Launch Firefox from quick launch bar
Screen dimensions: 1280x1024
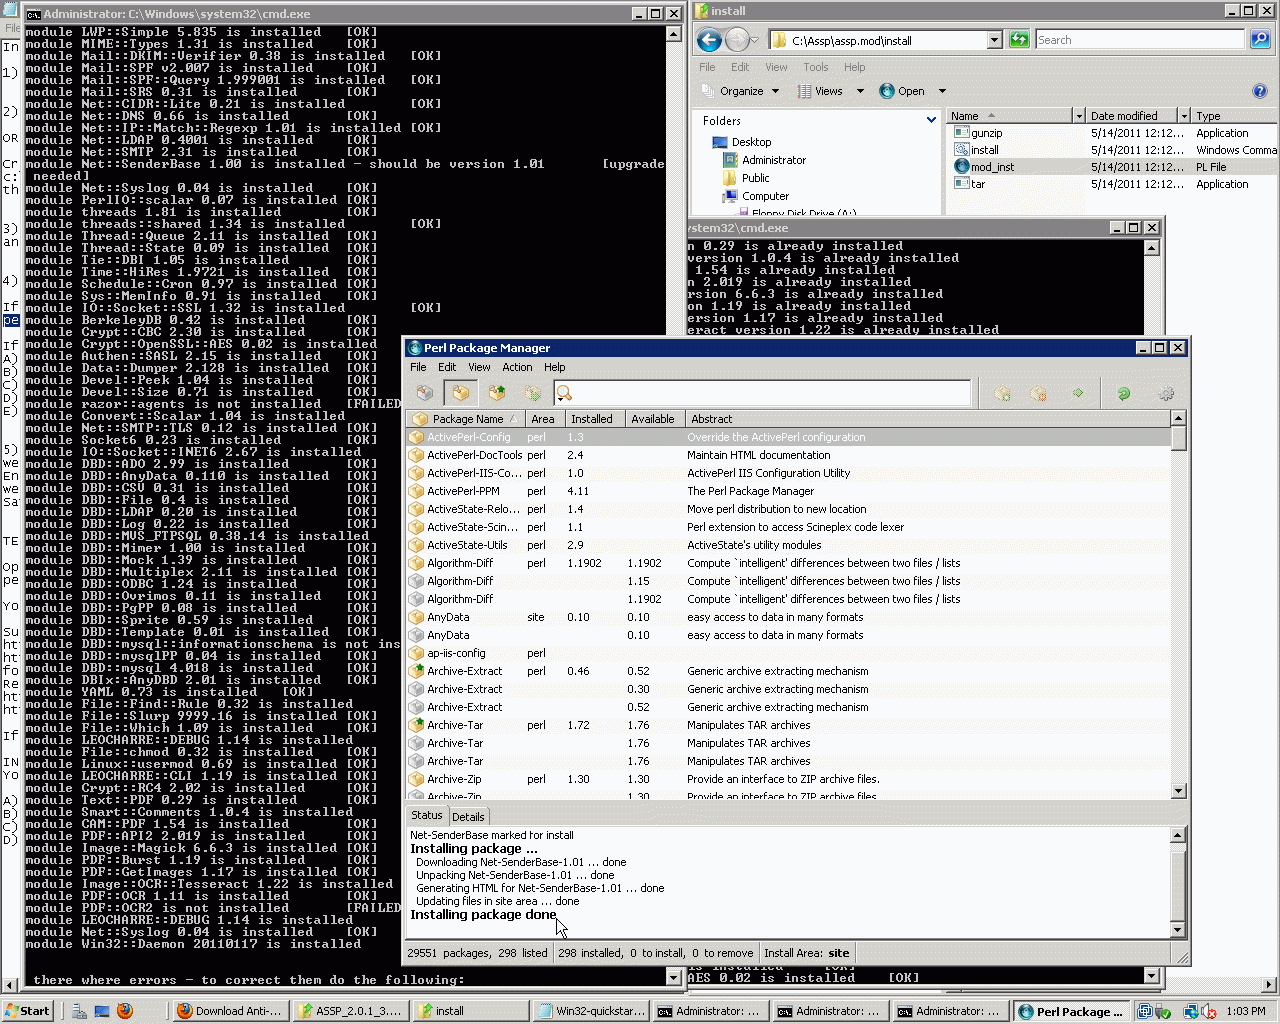125,1011
